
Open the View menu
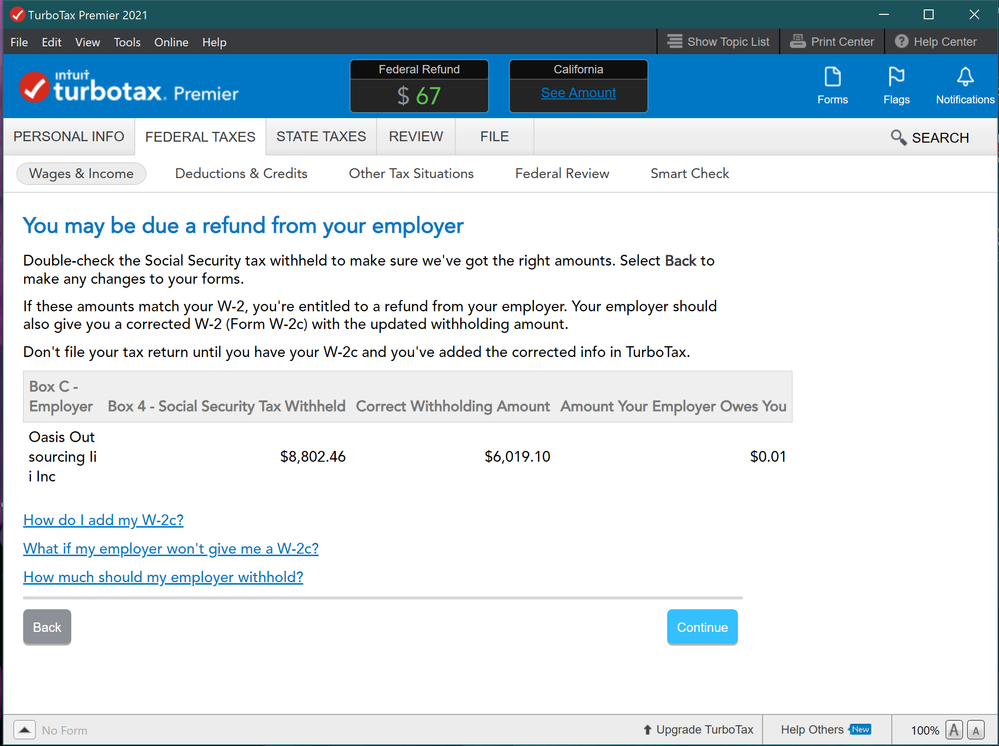[87, 42]
